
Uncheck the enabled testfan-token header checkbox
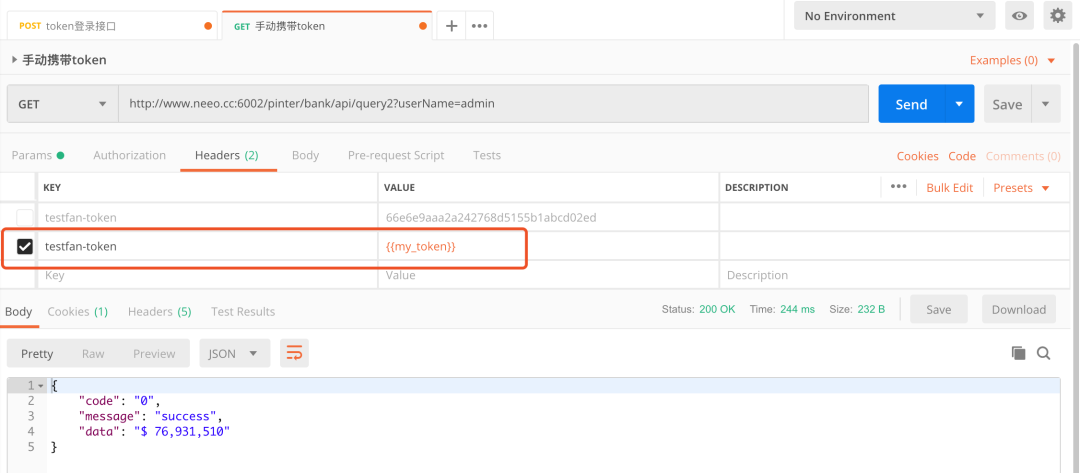pos(24,246)
